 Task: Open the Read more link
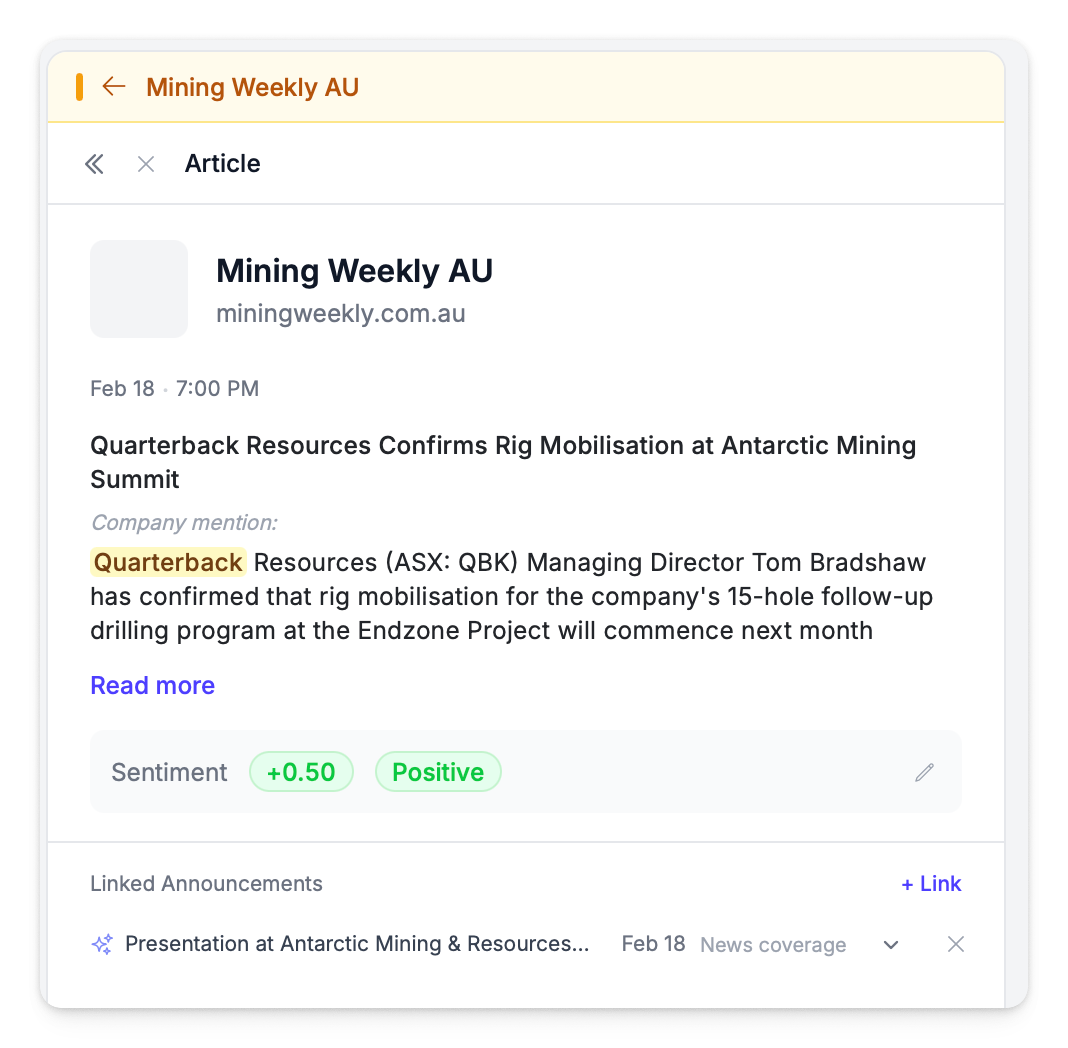(x=153, y=685)
